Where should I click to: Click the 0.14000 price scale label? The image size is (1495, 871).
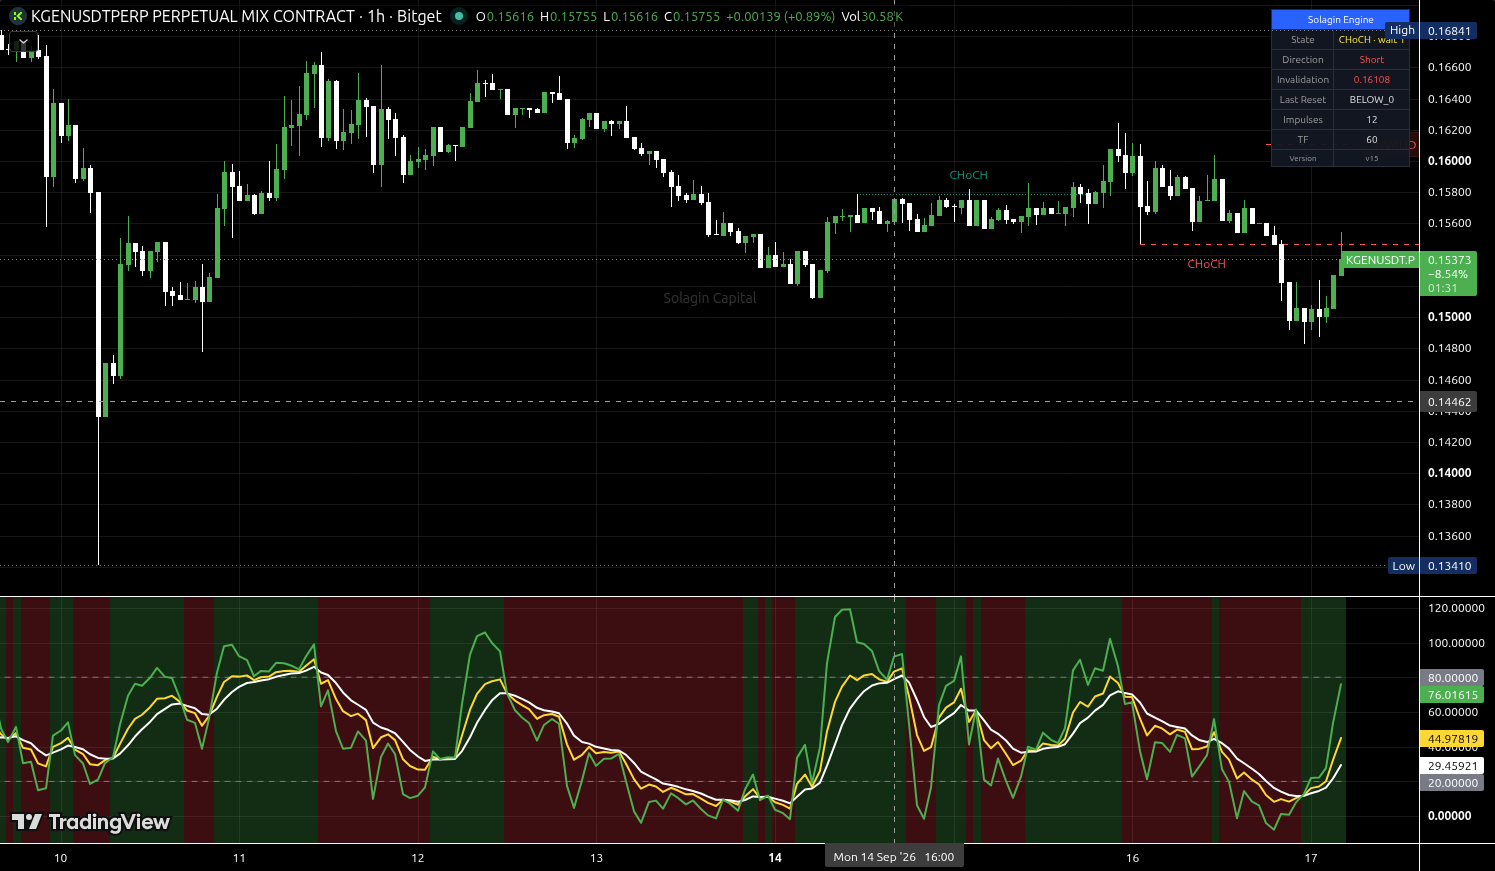(x=1449, y=473)
